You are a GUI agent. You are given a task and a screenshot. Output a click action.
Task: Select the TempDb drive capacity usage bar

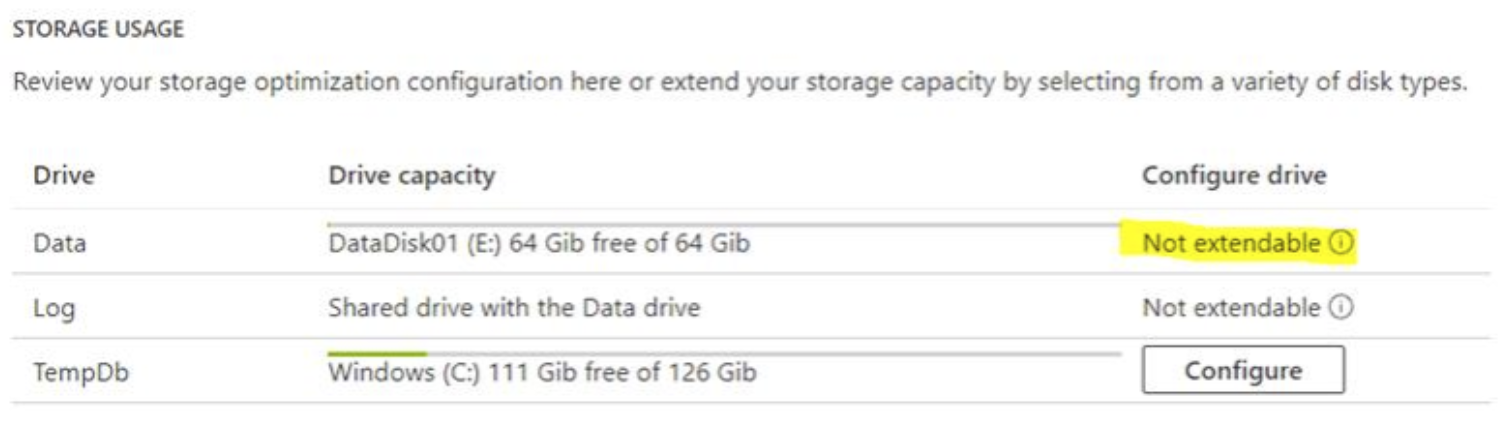click(724, 353)
